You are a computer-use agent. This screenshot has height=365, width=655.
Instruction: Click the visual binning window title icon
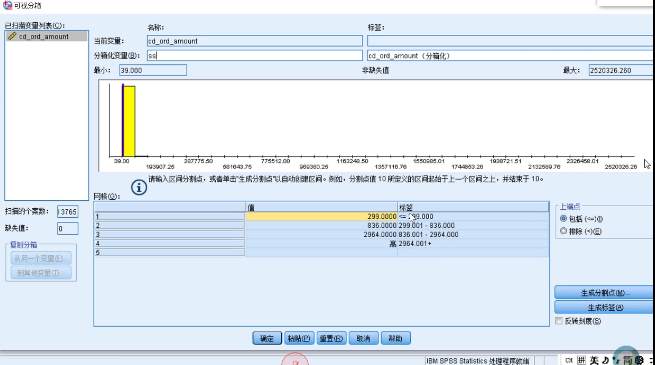7,5
